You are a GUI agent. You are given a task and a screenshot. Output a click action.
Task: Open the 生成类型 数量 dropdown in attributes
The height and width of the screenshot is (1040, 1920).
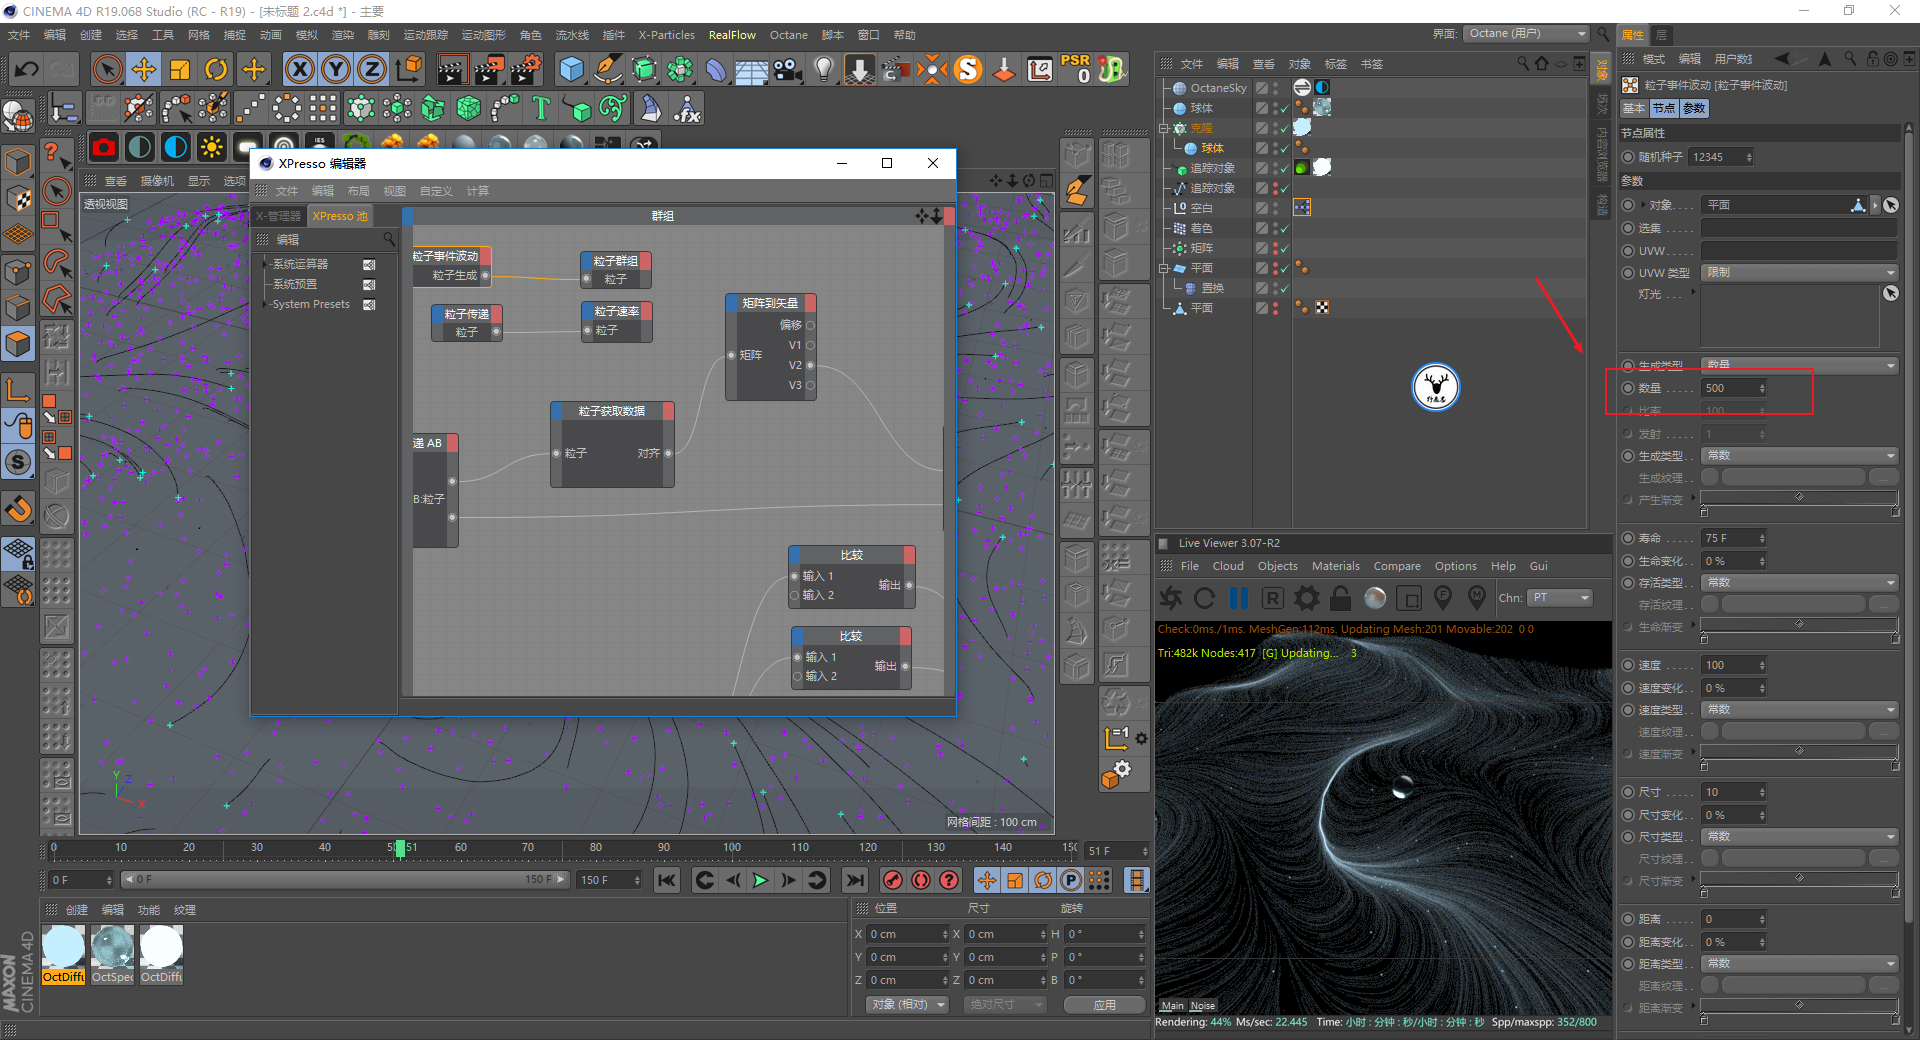point(1799,365)
